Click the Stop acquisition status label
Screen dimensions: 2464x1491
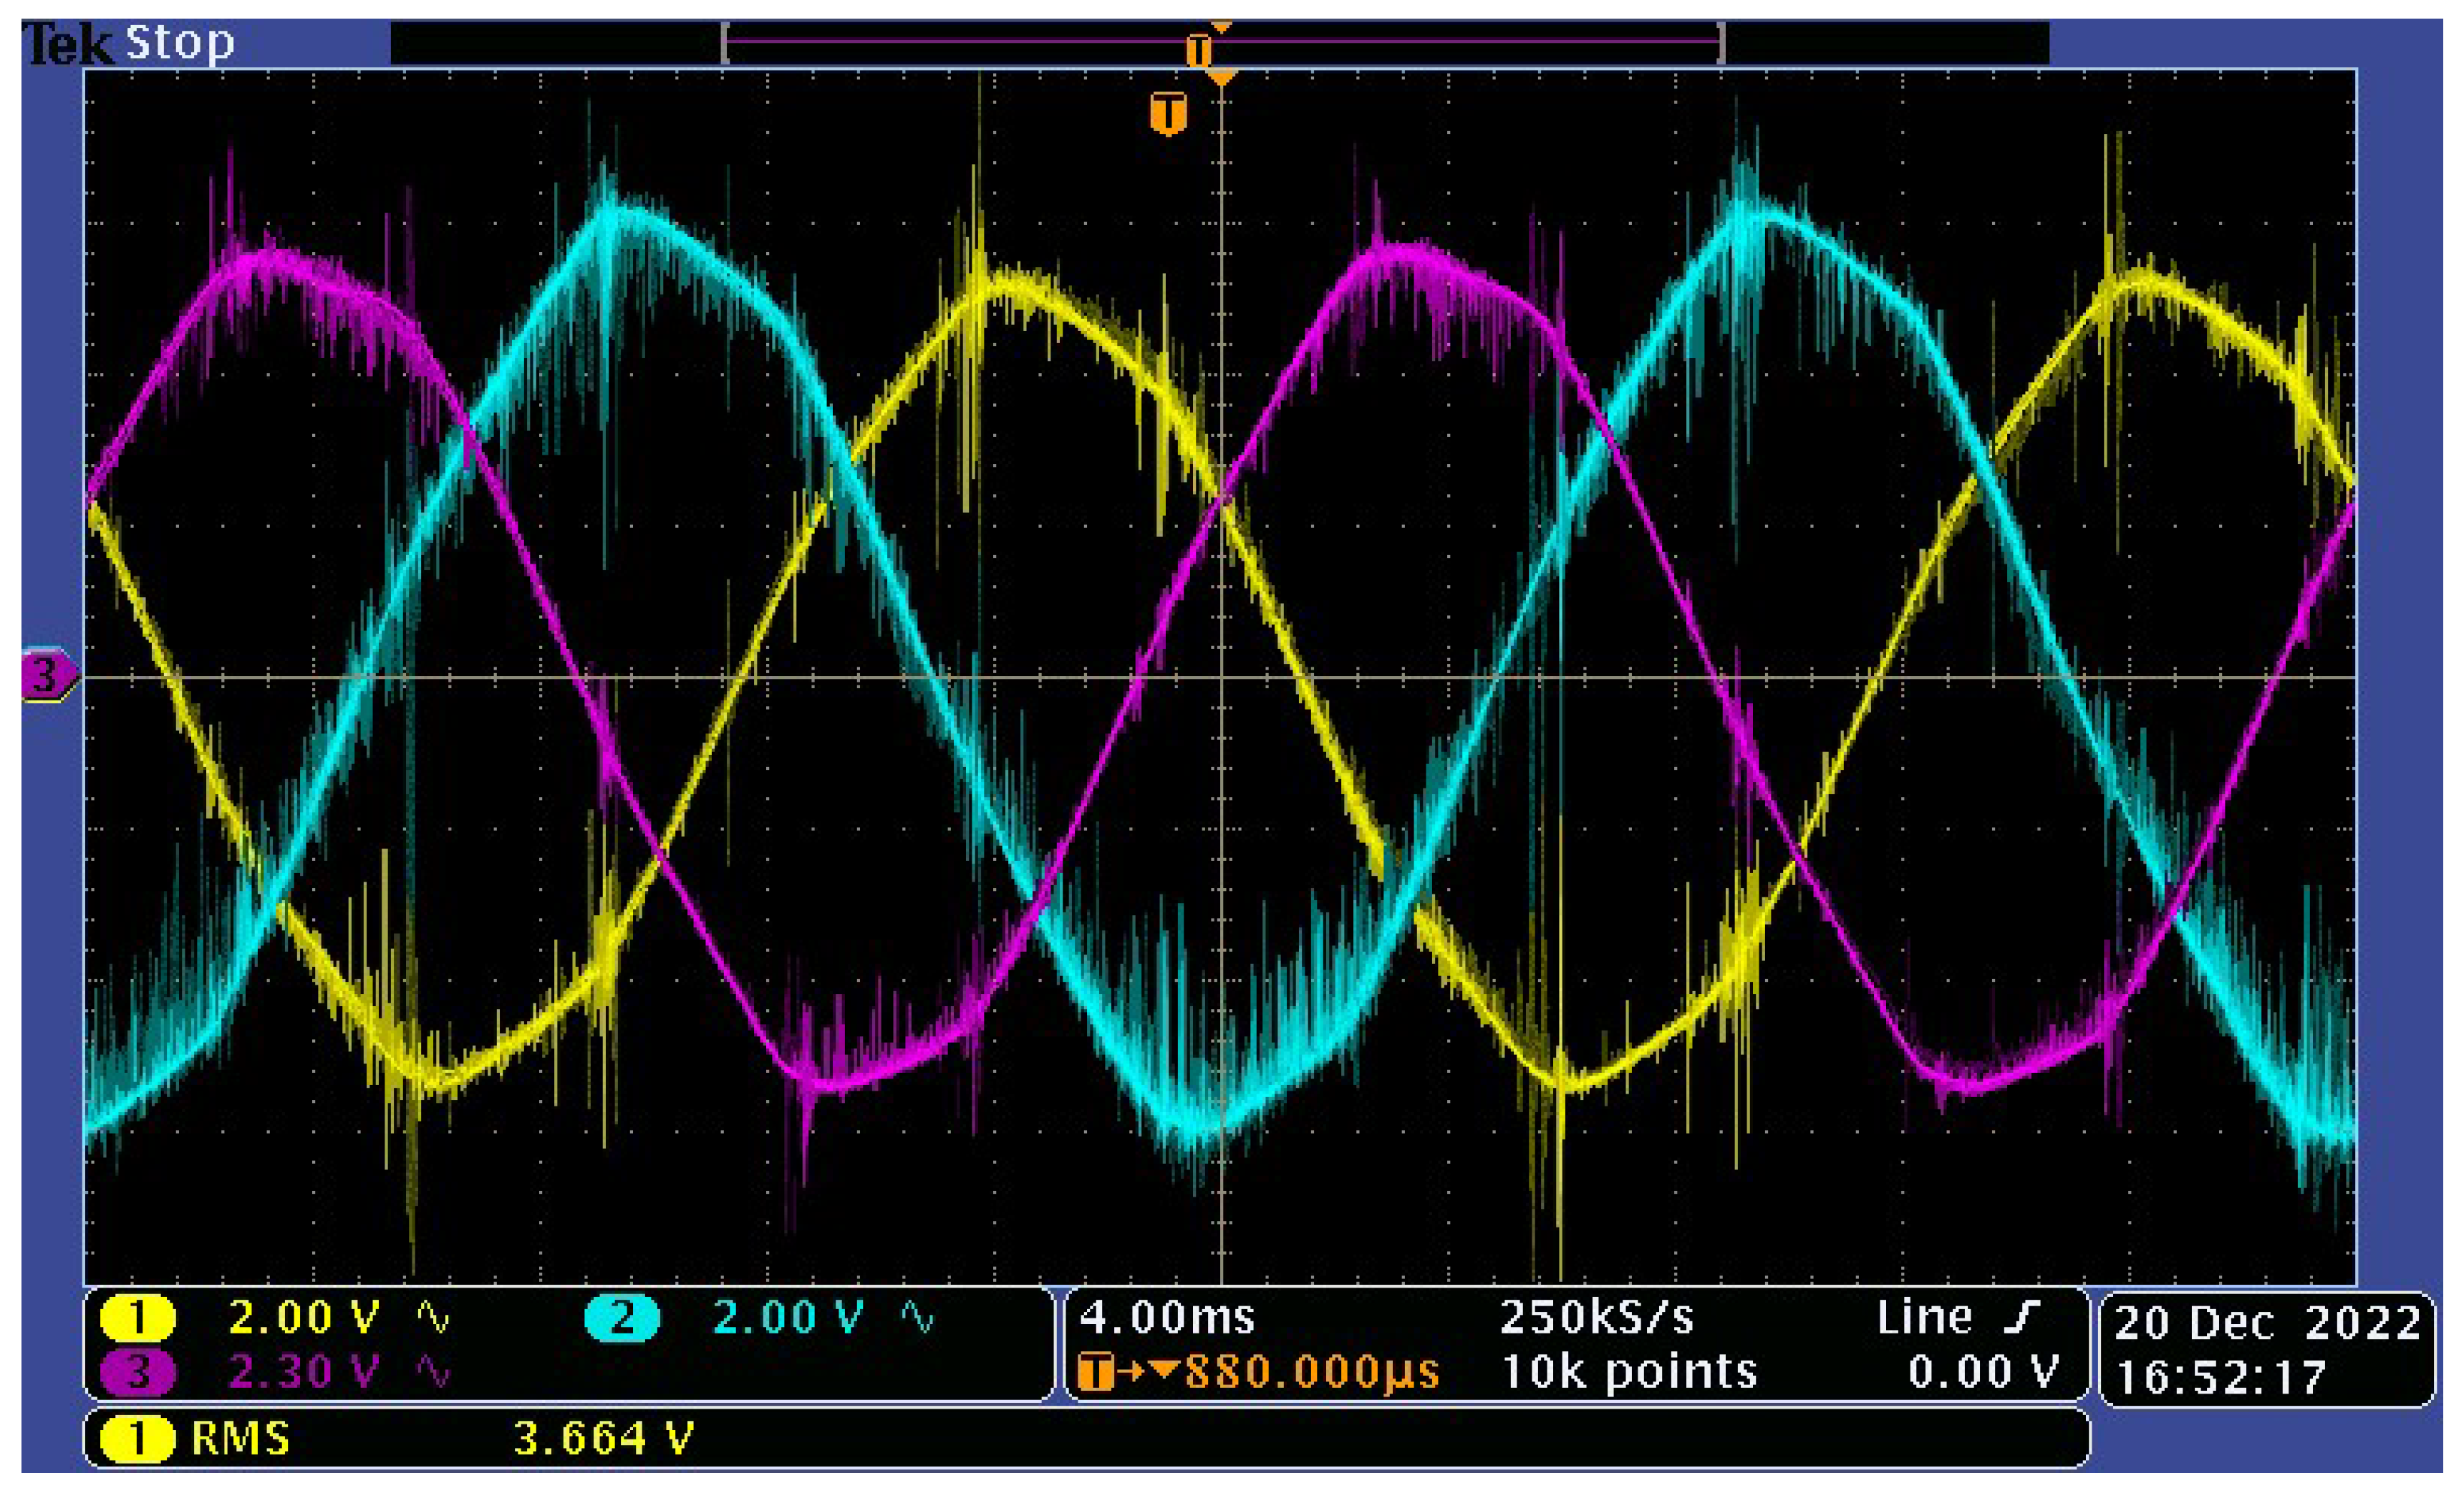click(x=180, y=43)
